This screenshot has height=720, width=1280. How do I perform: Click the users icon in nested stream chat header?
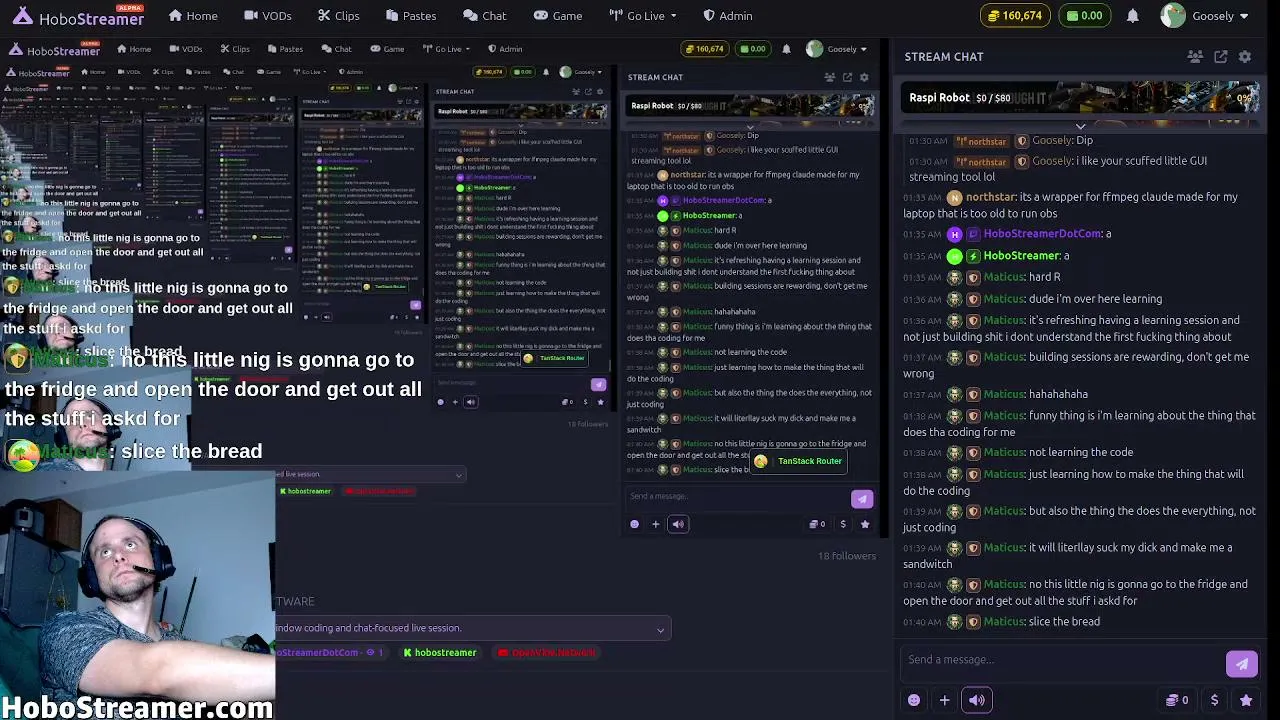[x=829, y=77]
